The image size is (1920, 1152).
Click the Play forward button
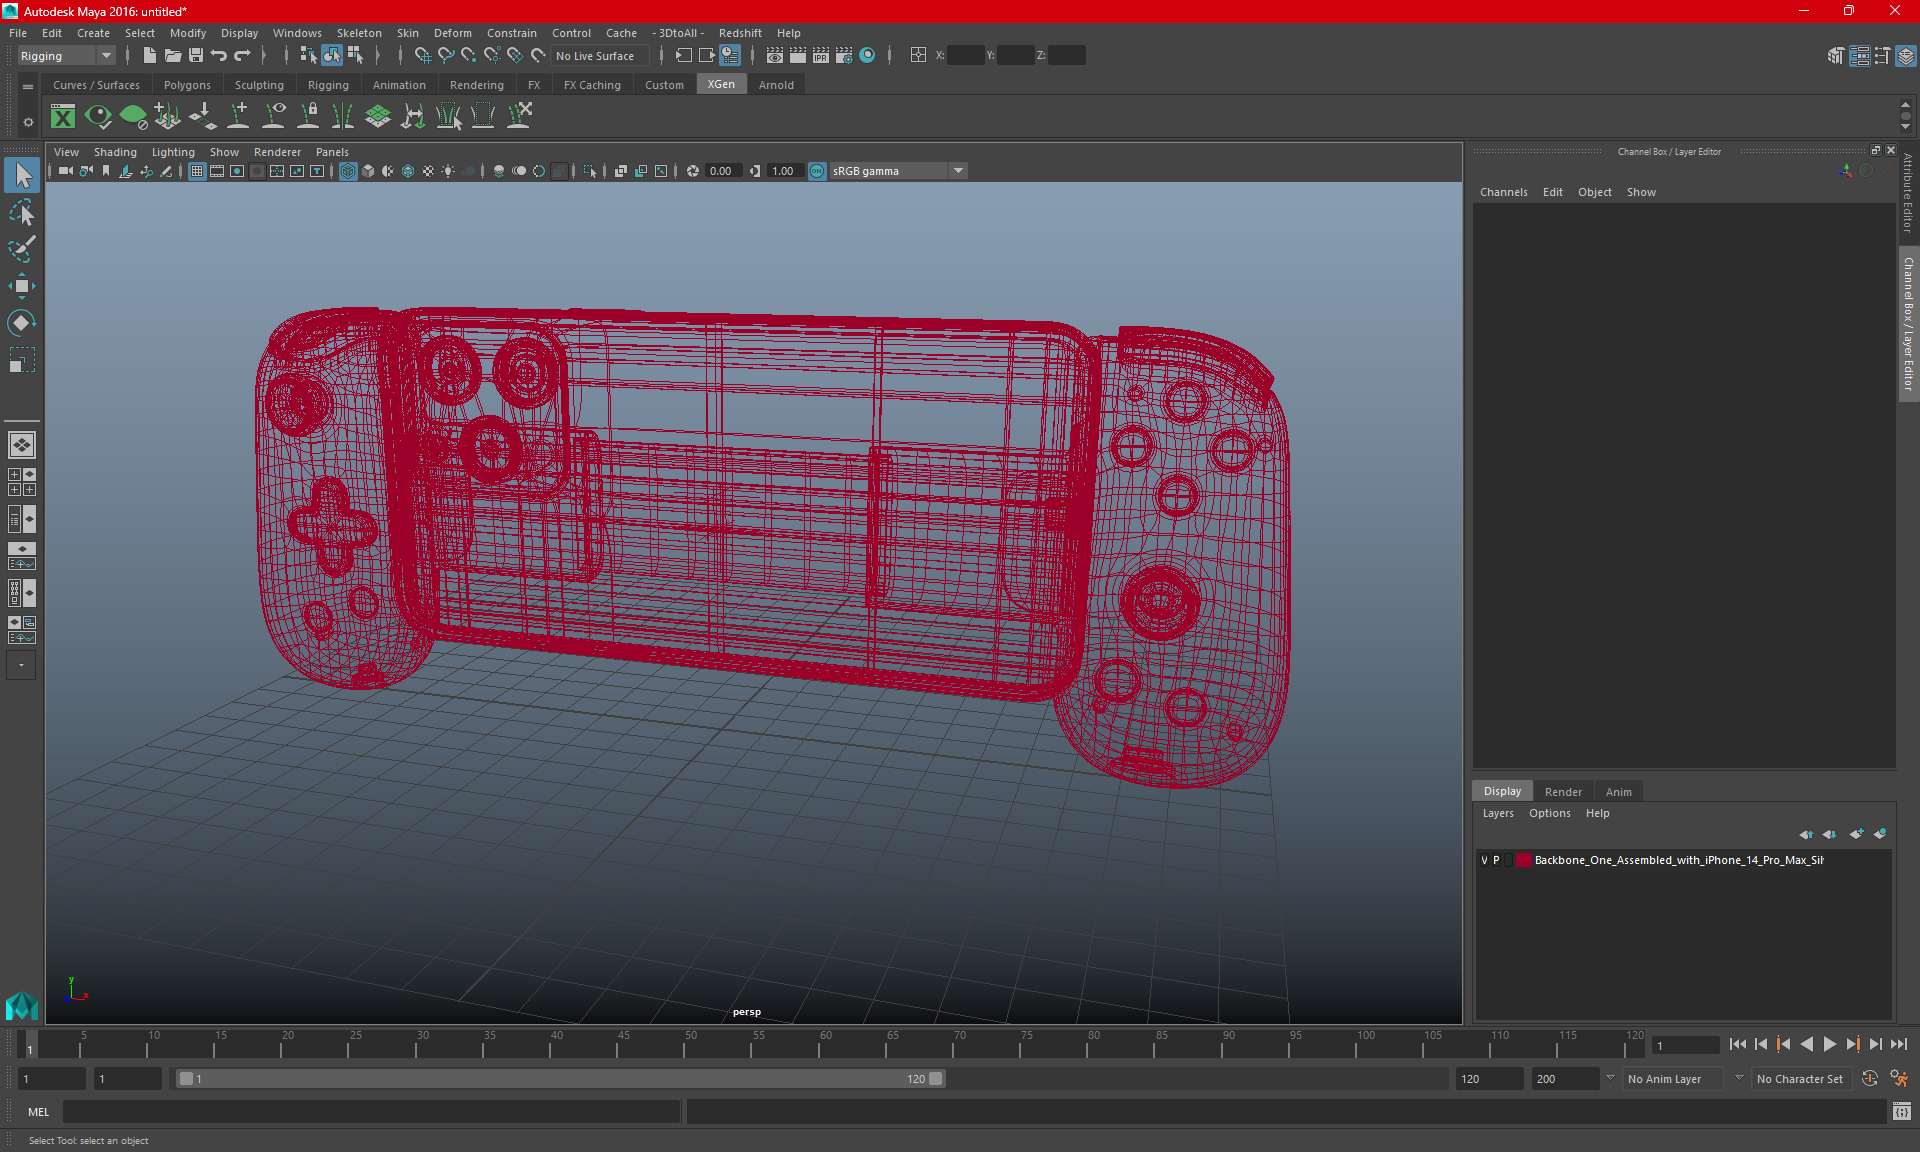point(1829,1044)
